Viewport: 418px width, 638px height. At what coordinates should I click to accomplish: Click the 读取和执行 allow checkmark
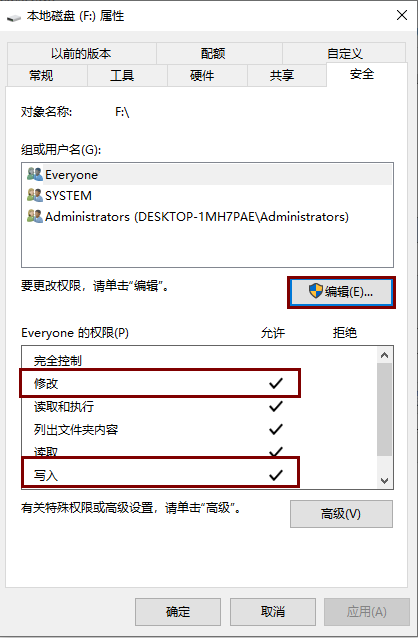(276, 406)
